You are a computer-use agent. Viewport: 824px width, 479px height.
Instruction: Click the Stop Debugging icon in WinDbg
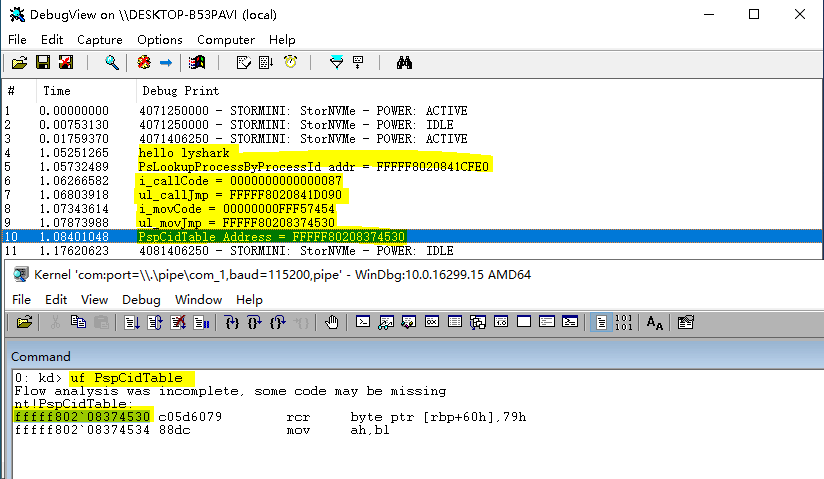tap(178, 322)
